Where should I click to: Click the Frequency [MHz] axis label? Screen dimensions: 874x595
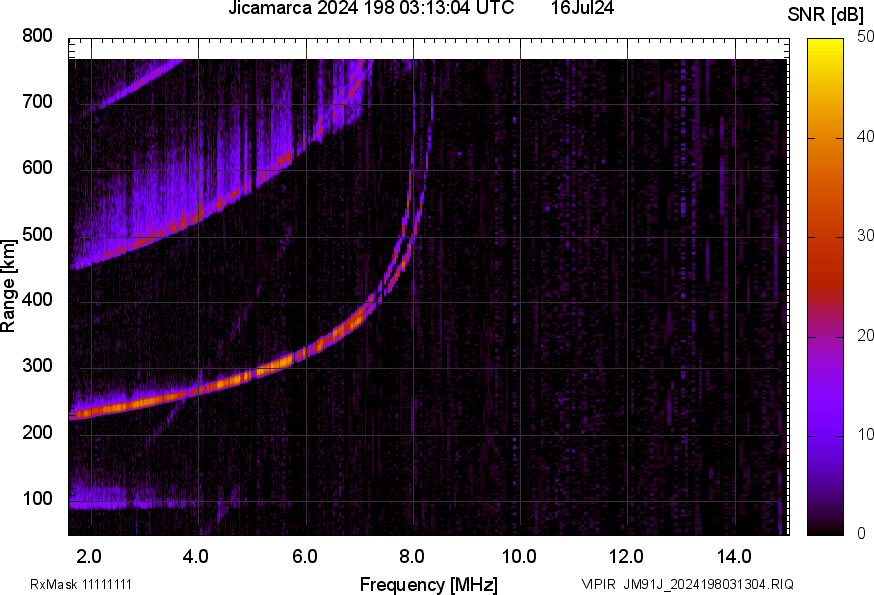pyautogui.click(x=428, y=584)
